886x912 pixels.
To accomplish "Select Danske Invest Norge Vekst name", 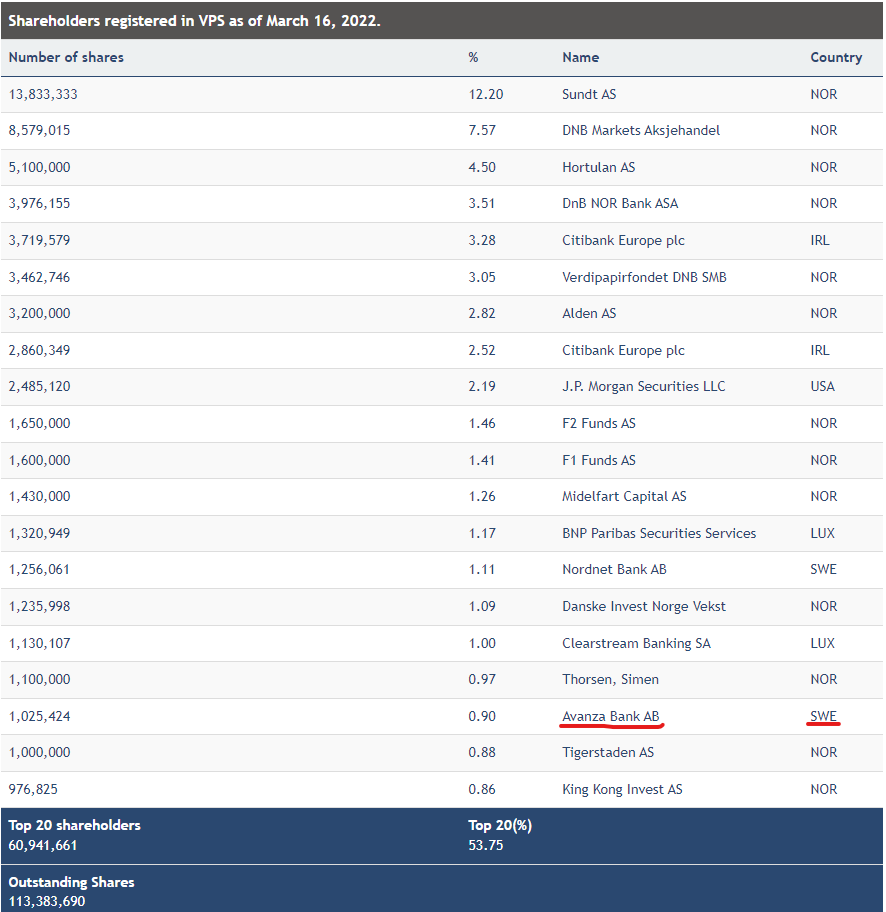I will (x=643, y=607).
